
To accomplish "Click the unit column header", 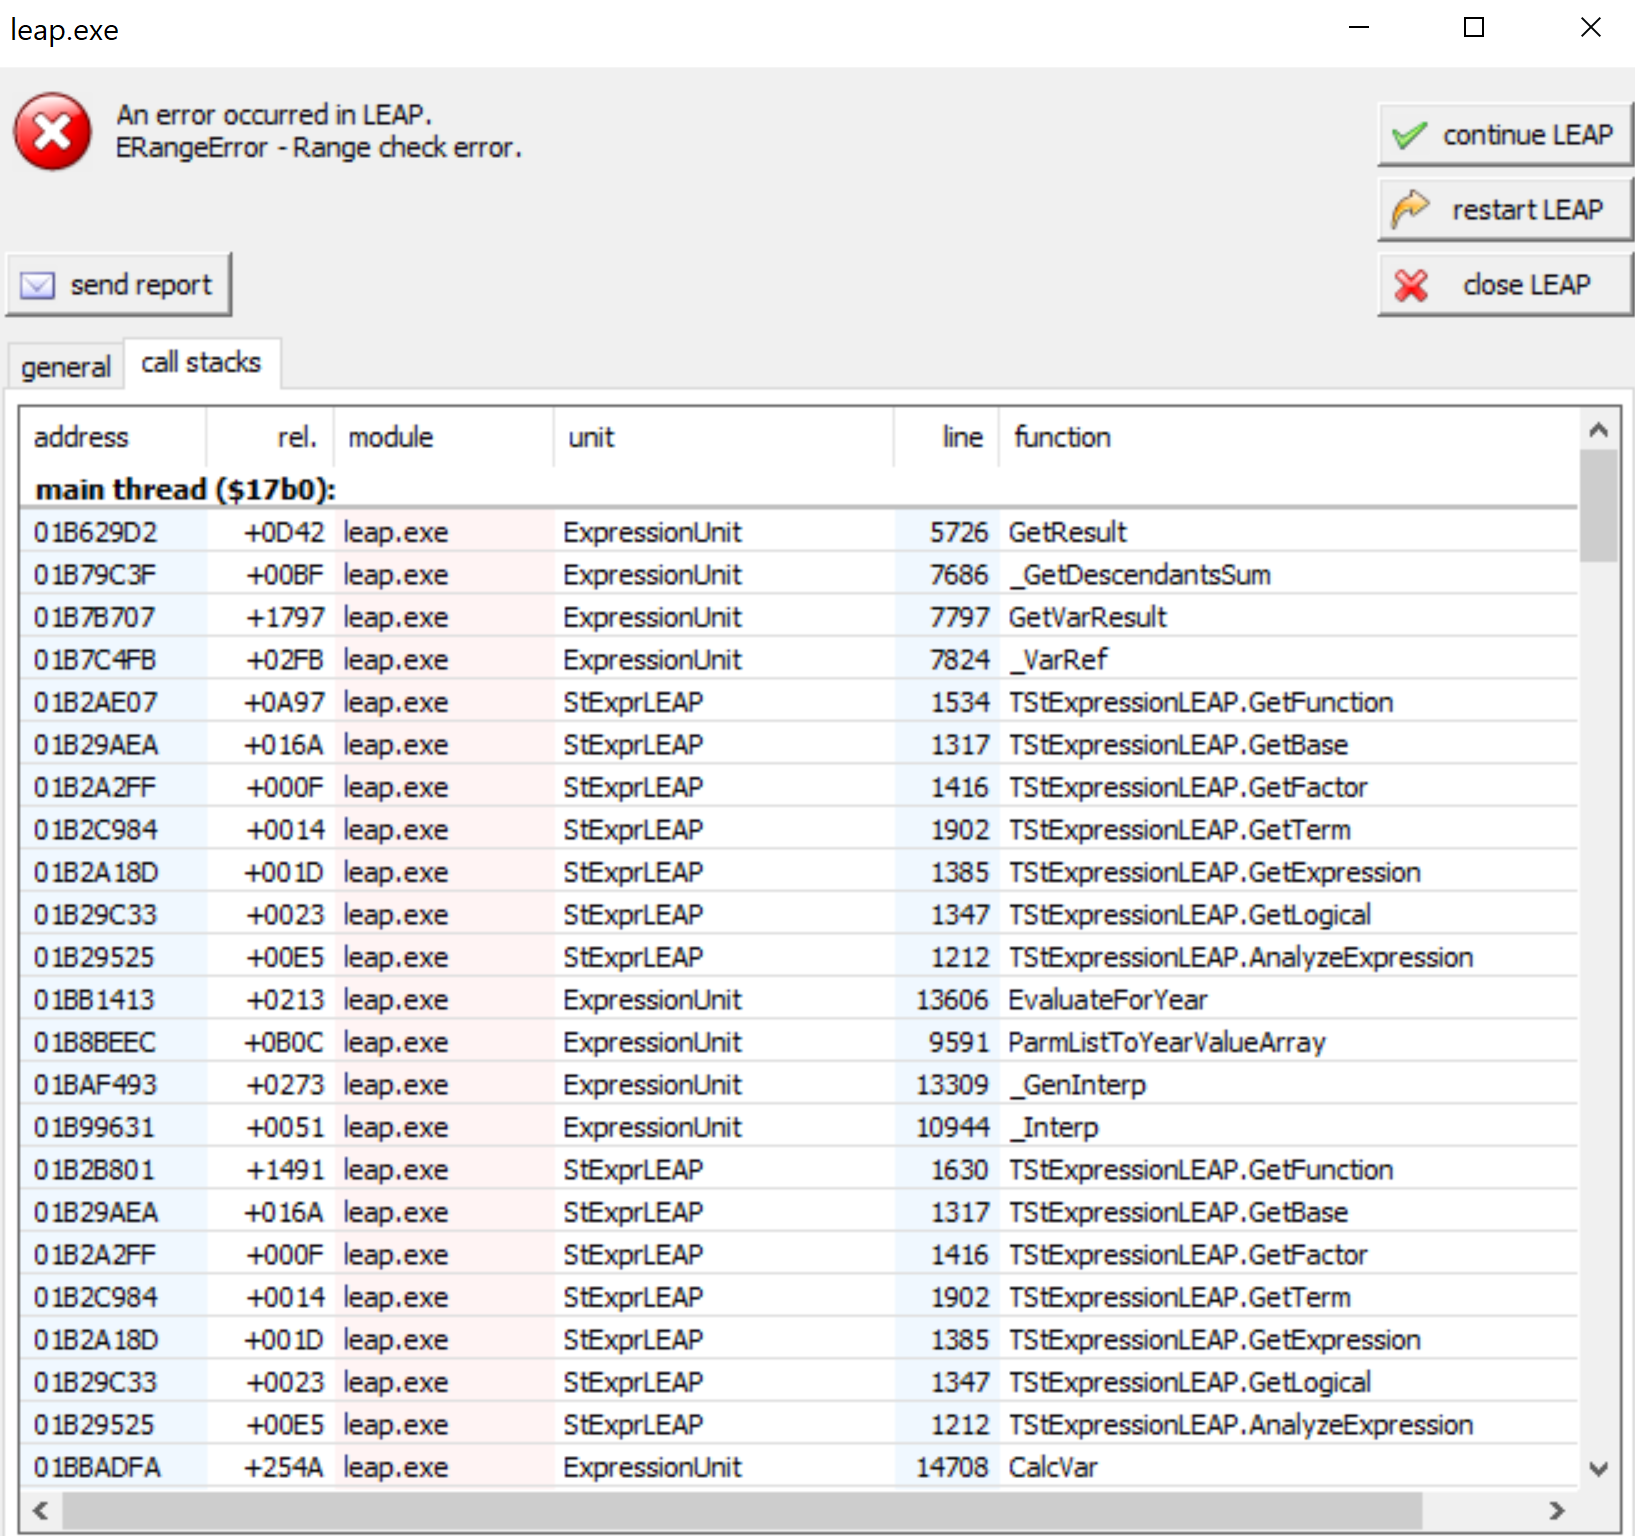I will [x=723, y=437].
